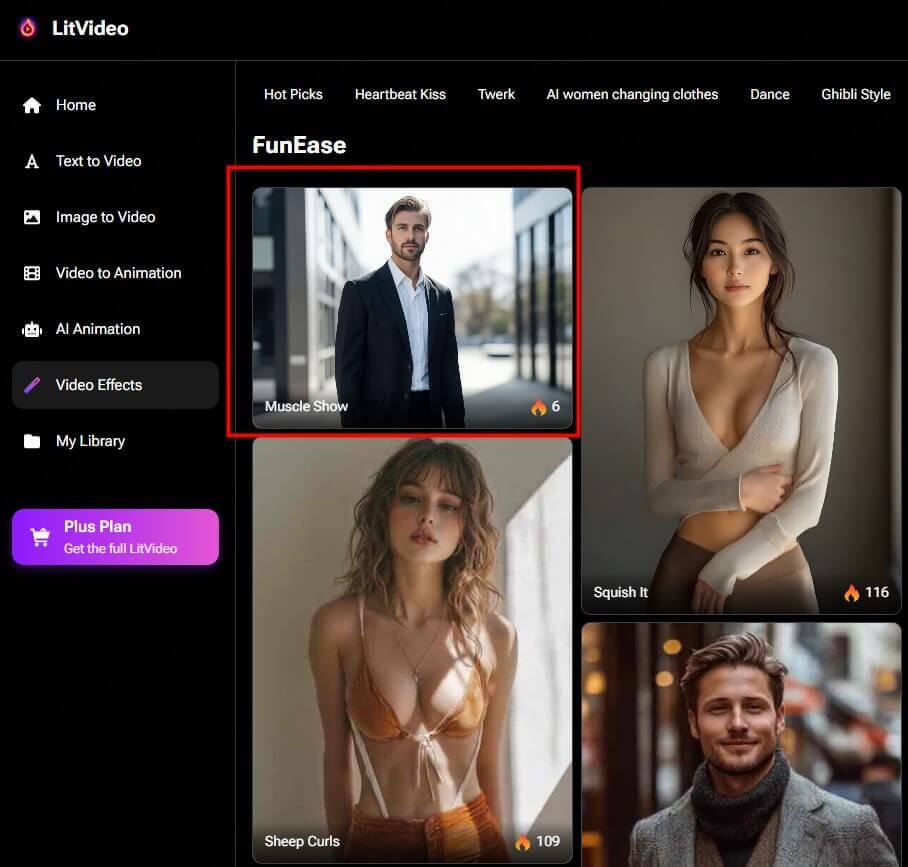Click the LitVideo brand name text
Screen dimensions: 908x867
90,28
